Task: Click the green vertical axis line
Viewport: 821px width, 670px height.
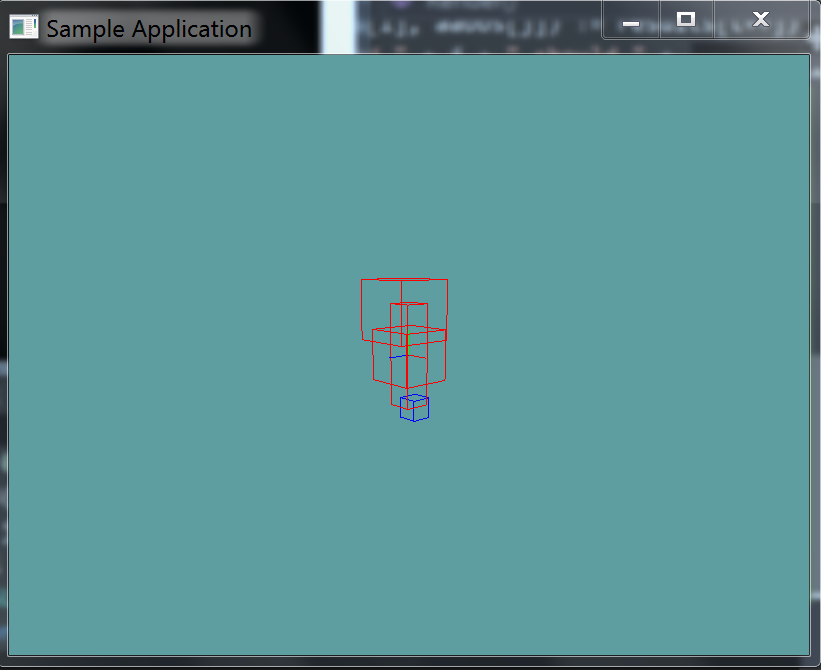Action: coord(407,342)
